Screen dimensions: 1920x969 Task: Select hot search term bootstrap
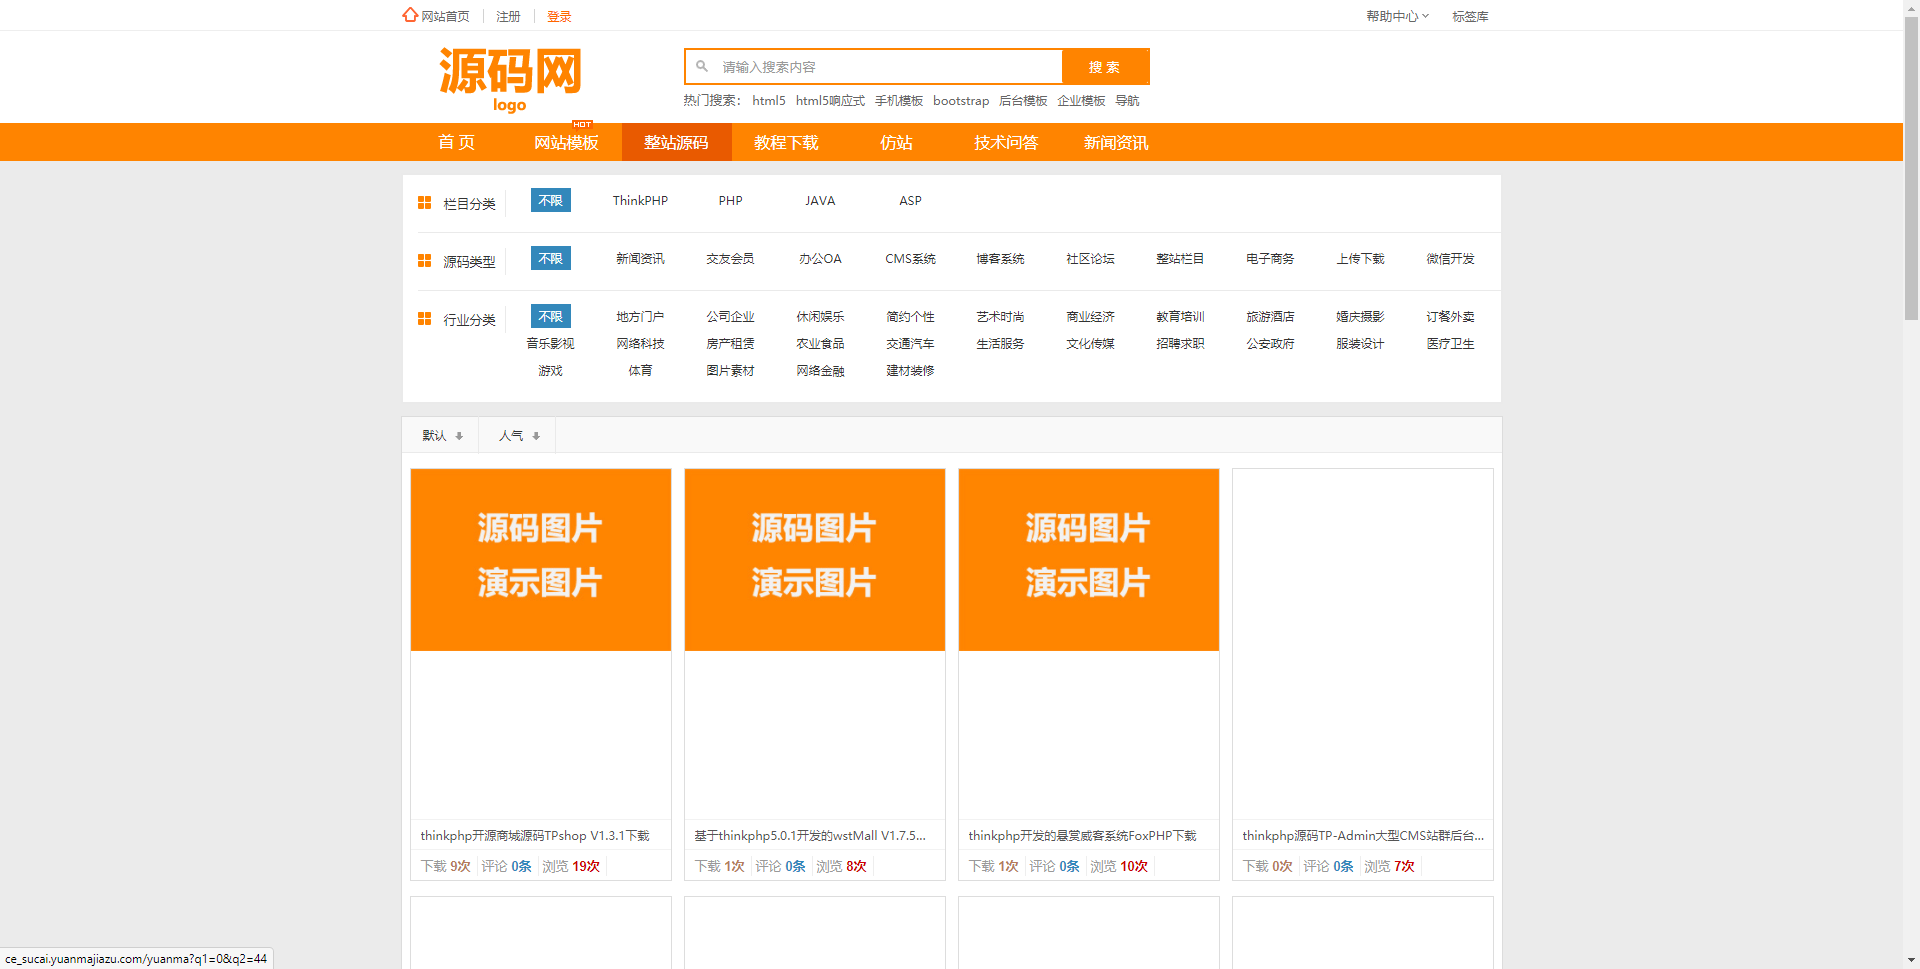pyautogui.click(x=961, y=100)
